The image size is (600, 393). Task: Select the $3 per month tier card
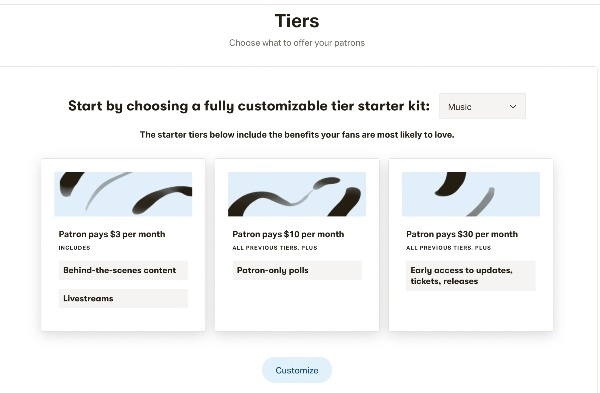coord(123,245)
